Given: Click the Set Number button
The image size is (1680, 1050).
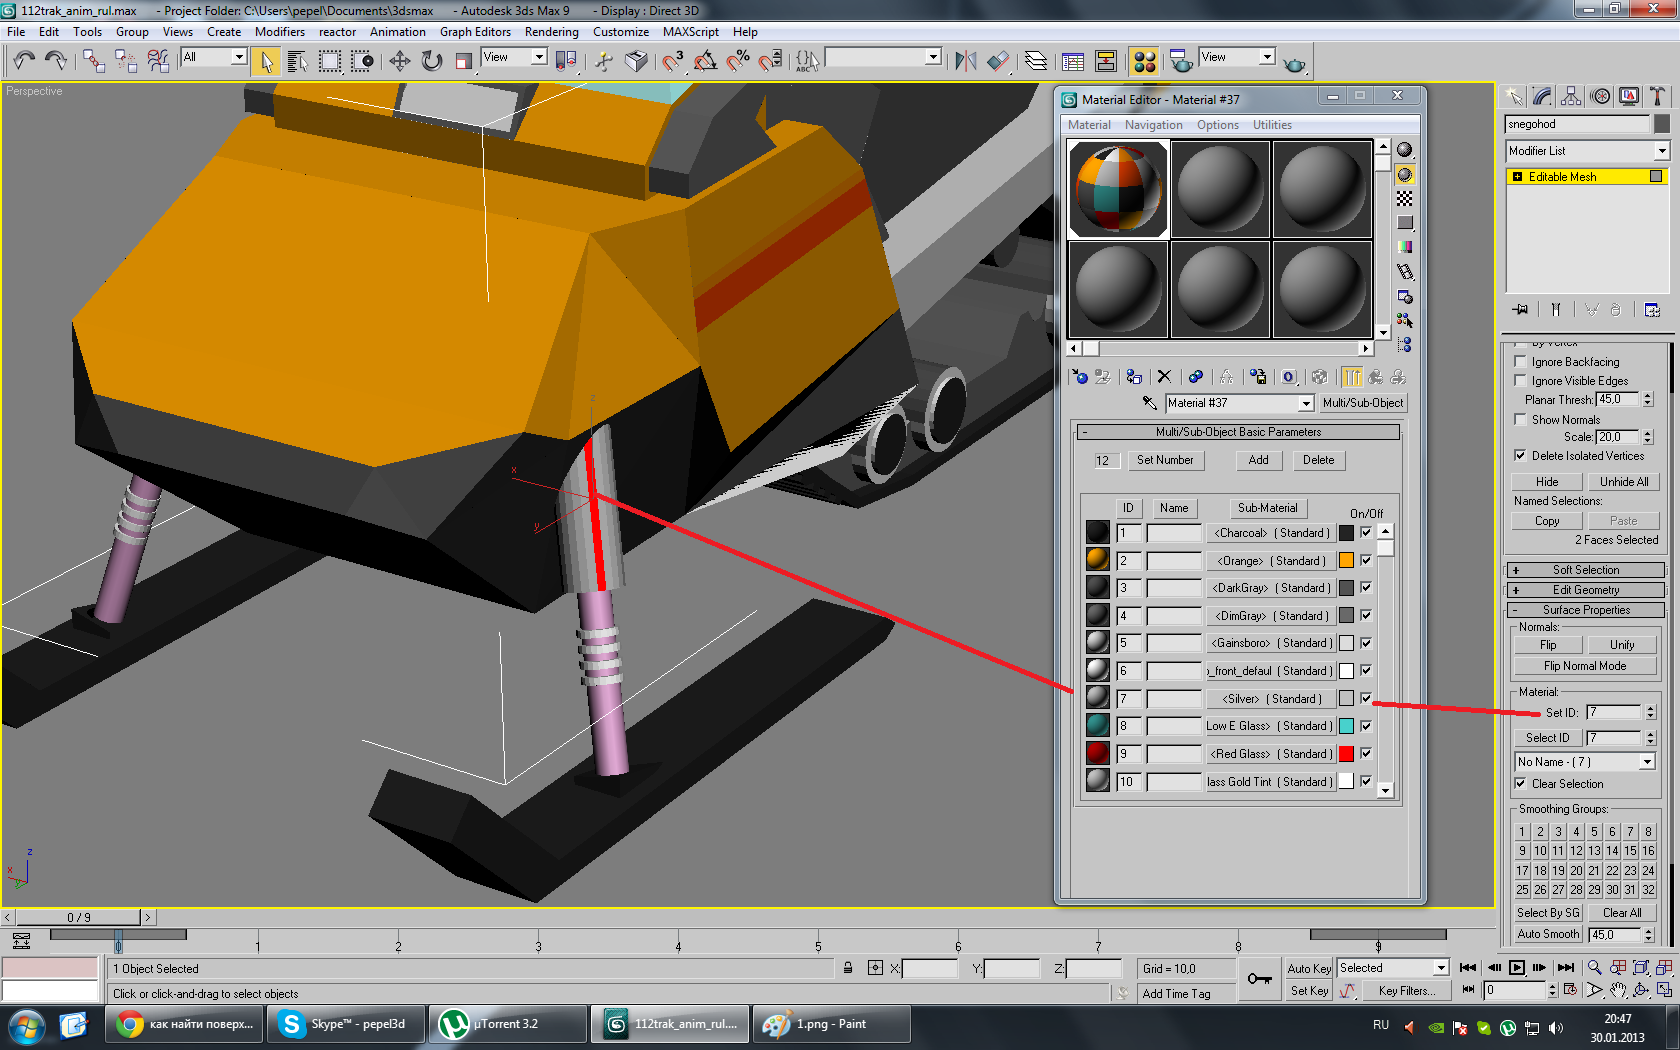Looking at the screenshot, I should [1164, 460].
